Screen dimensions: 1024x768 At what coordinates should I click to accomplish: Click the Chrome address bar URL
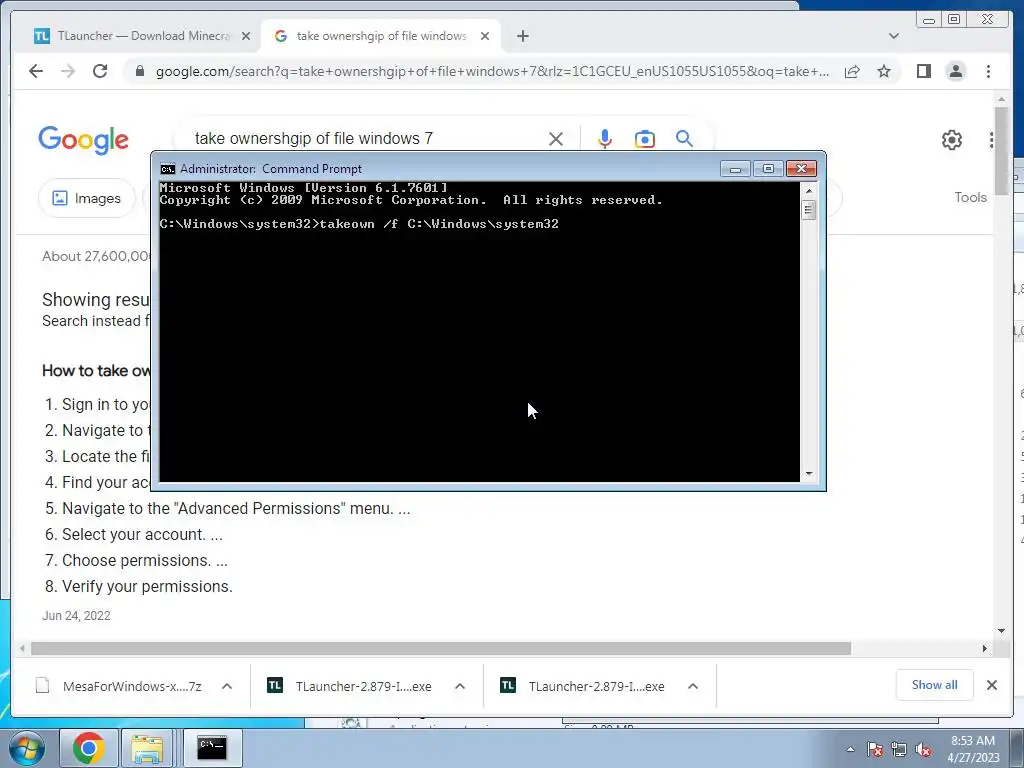tap(492, 71)
